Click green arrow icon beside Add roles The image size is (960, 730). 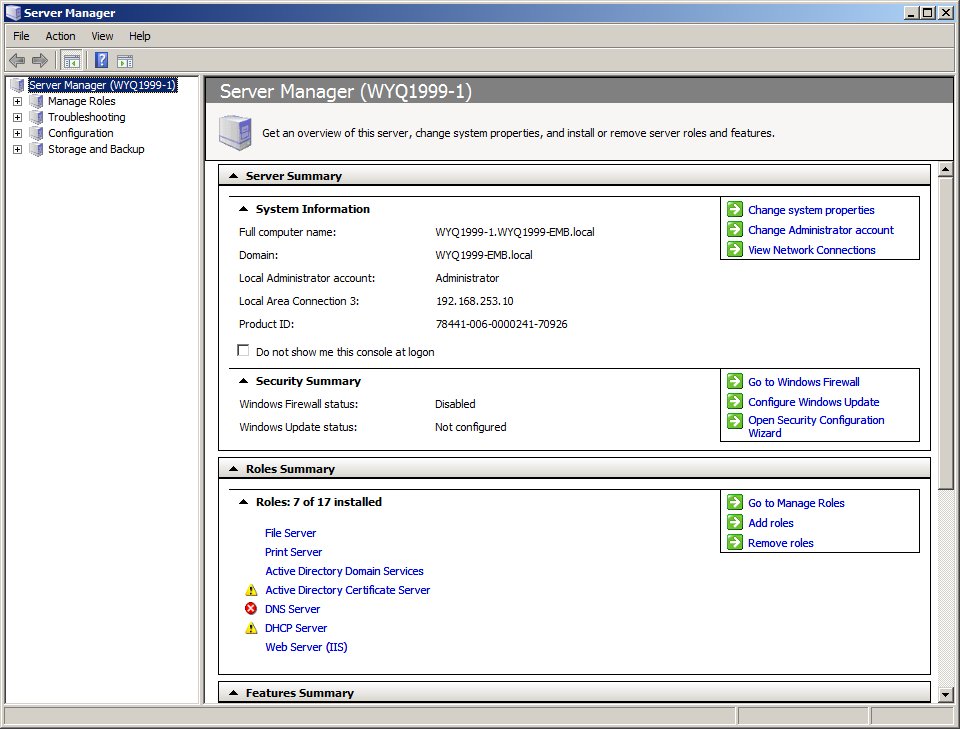(x=735, y=523)
